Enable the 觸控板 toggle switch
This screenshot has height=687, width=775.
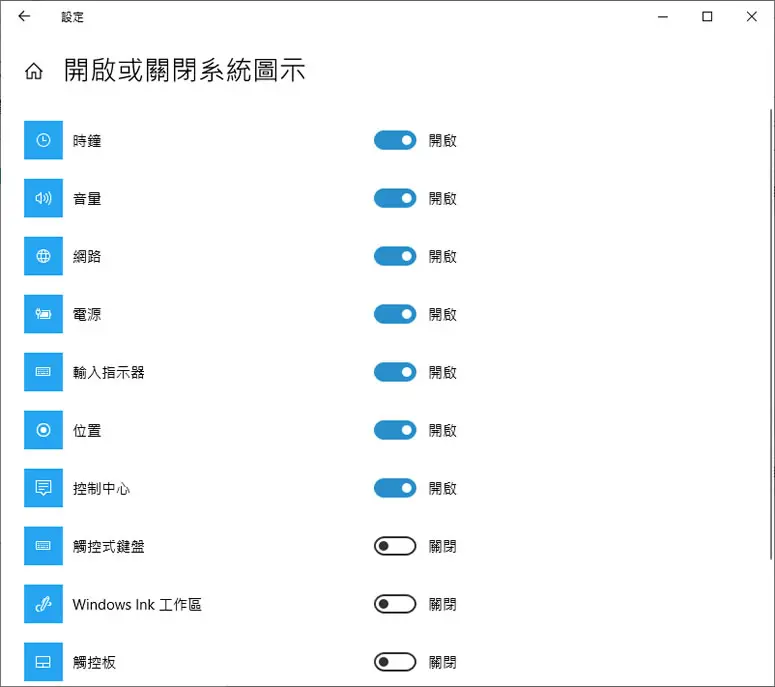coord(395,662)
